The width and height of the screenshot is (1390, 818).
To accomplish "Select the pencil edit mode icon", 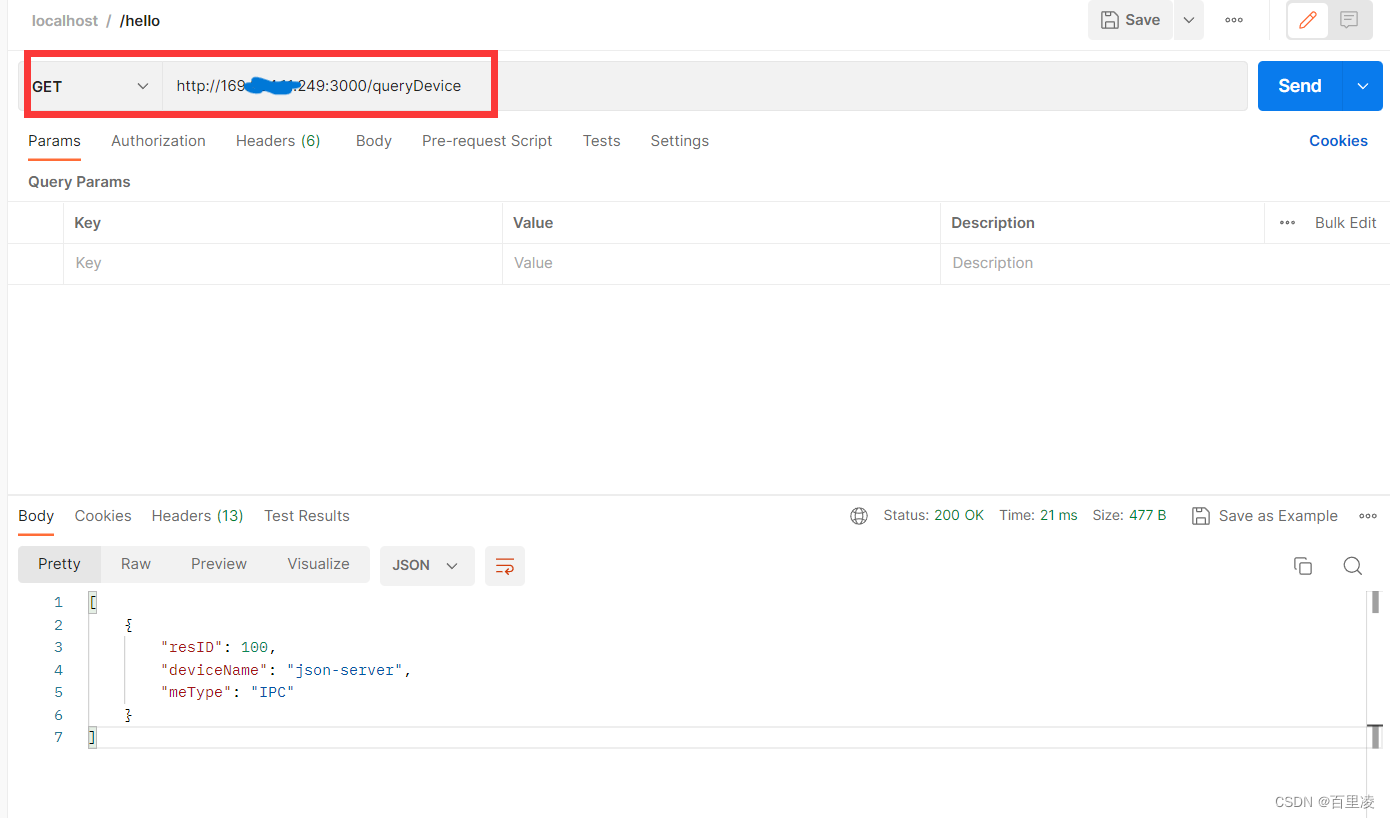I will click(x=1307, y=20).
